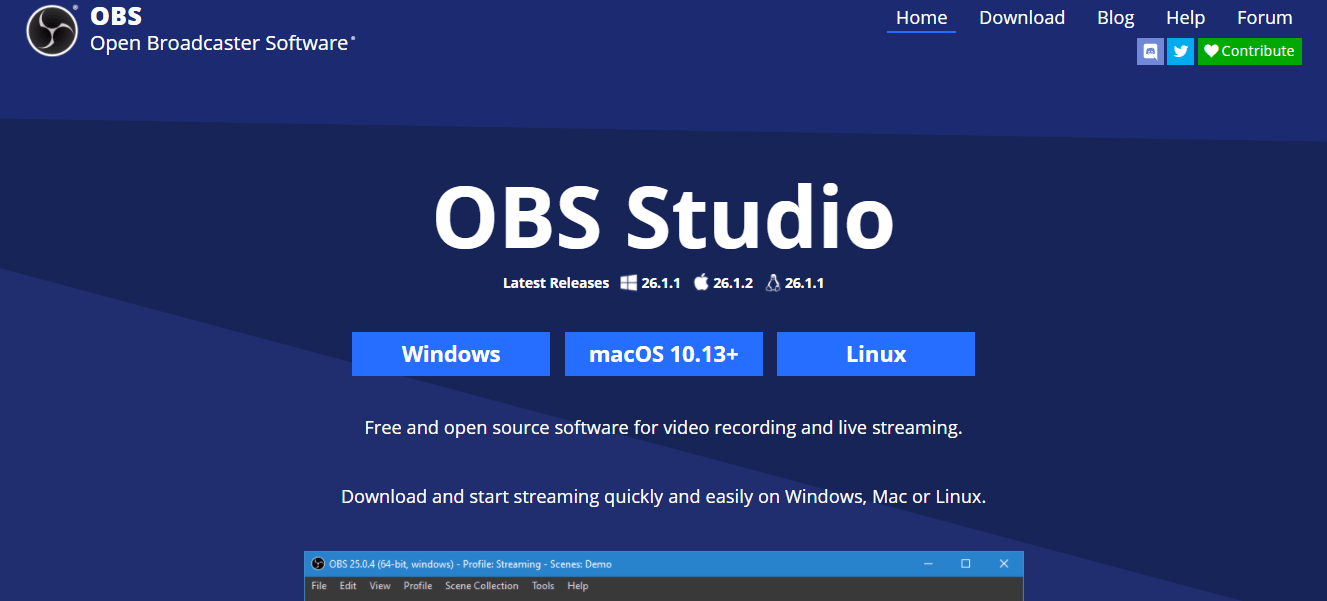
Task: Click the Windows logo beside 26.1.1
Action: (629, 283)
